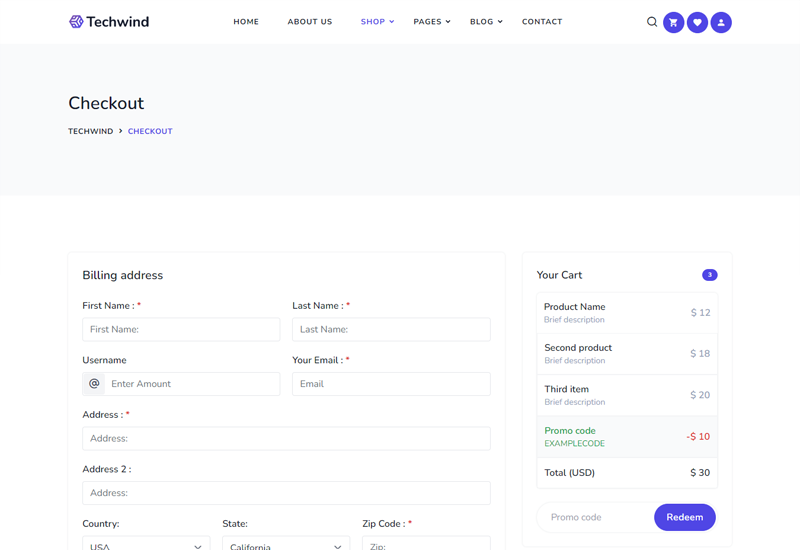The height and width of the screenshot is (550, 800).
Task: Open the user account icon button
Action: (721, 22)
